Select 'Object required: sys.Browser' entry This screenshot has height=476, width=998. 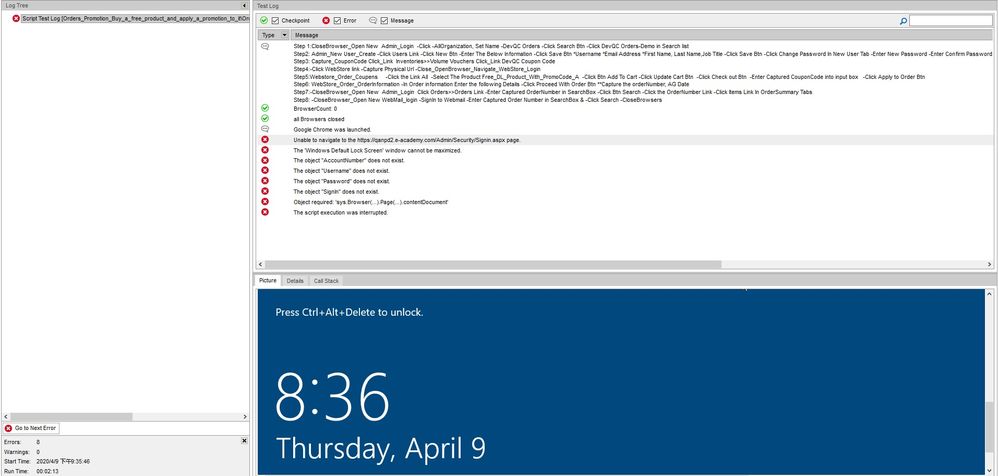[370, 202]
